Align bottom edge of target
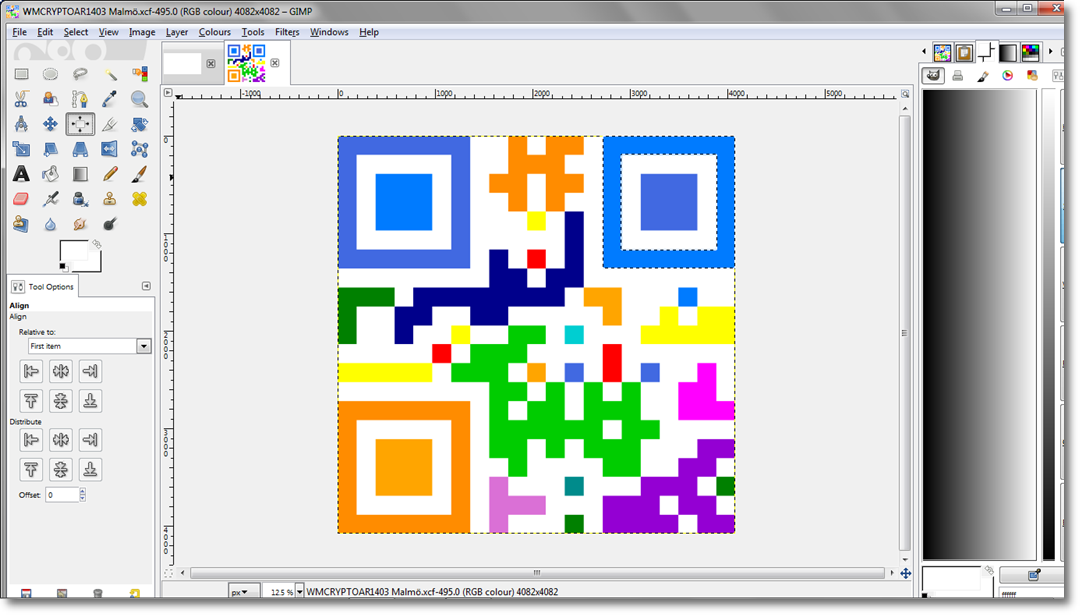The image size is (1080, 615). point(90,401)
